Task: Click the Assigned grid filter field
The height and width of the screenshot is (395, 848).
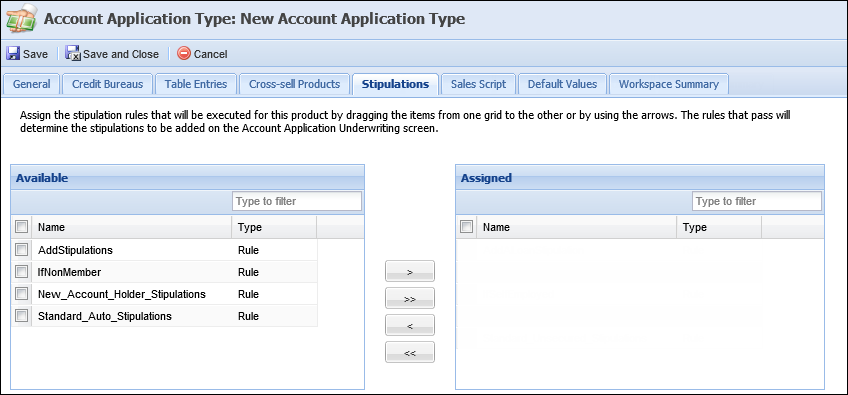Action: tap(757, 201)
